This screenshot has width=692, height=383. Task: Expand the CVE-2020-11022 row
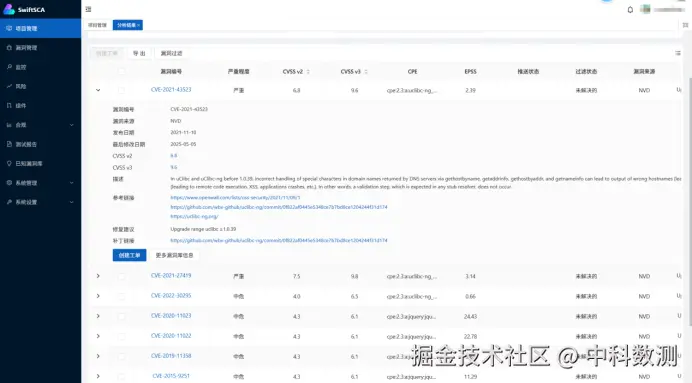(98, 336)
